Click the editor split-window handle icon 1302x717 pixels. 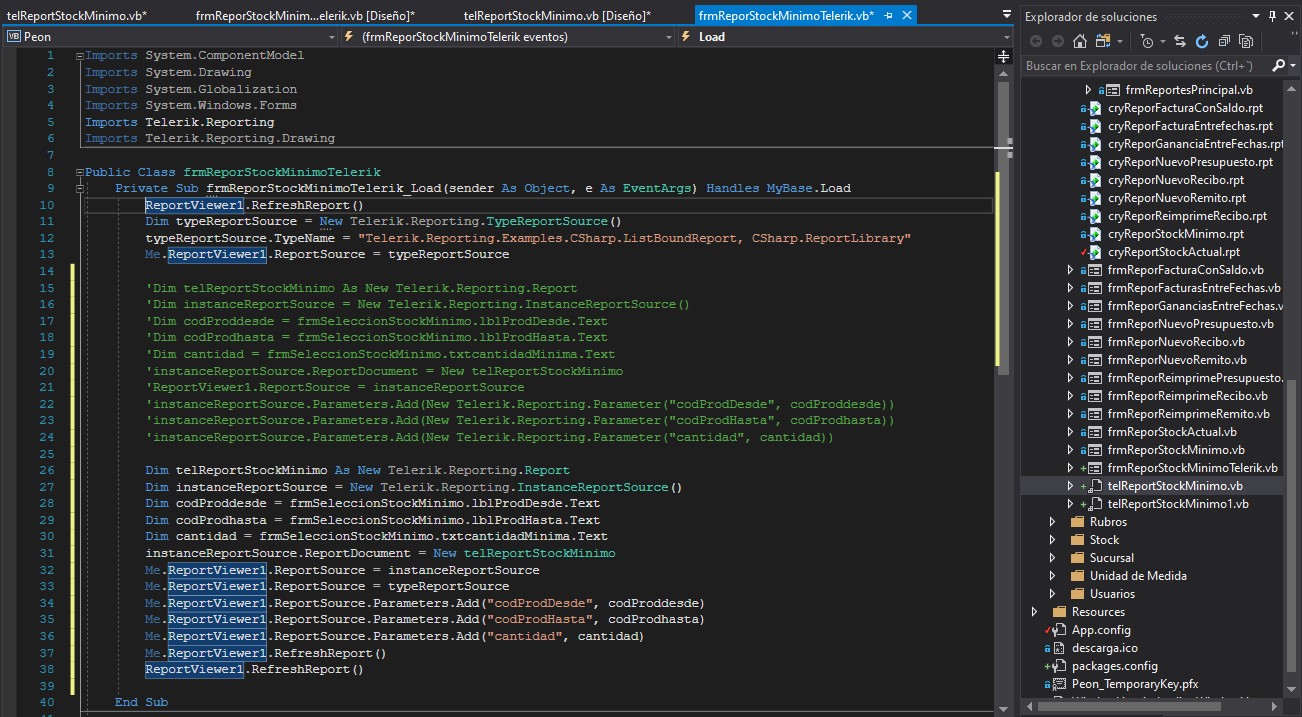click(x=1003, y=57)
